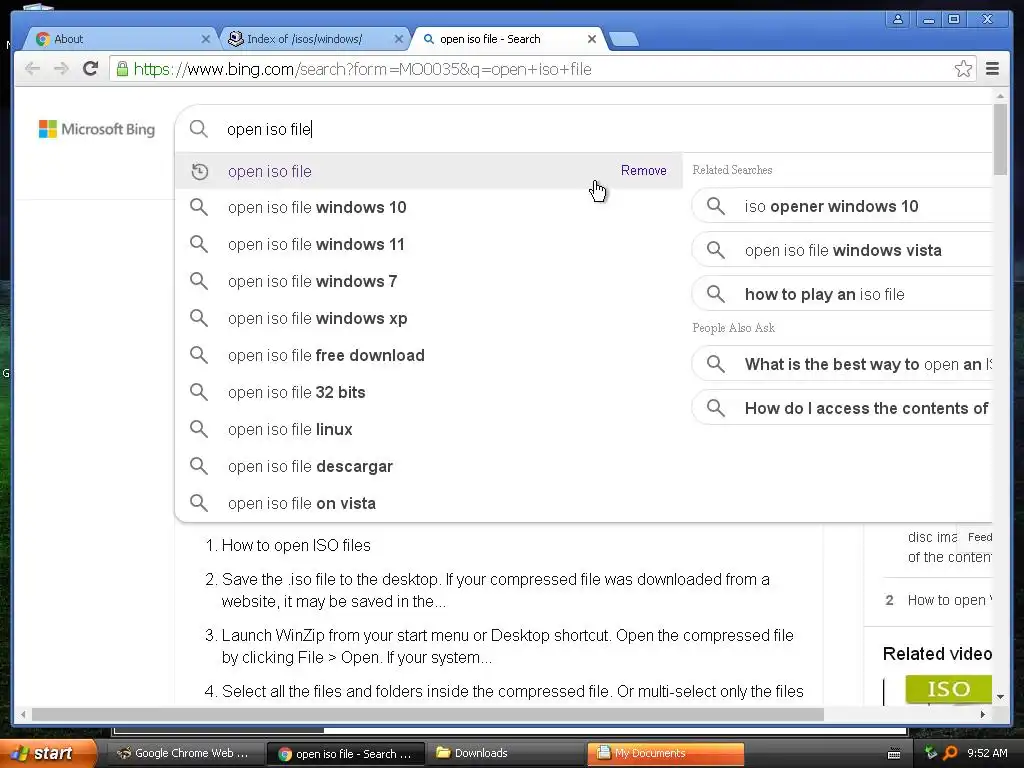
Task: Click the search icon next to windows xp suggestion
Action: tap(199, 318)
